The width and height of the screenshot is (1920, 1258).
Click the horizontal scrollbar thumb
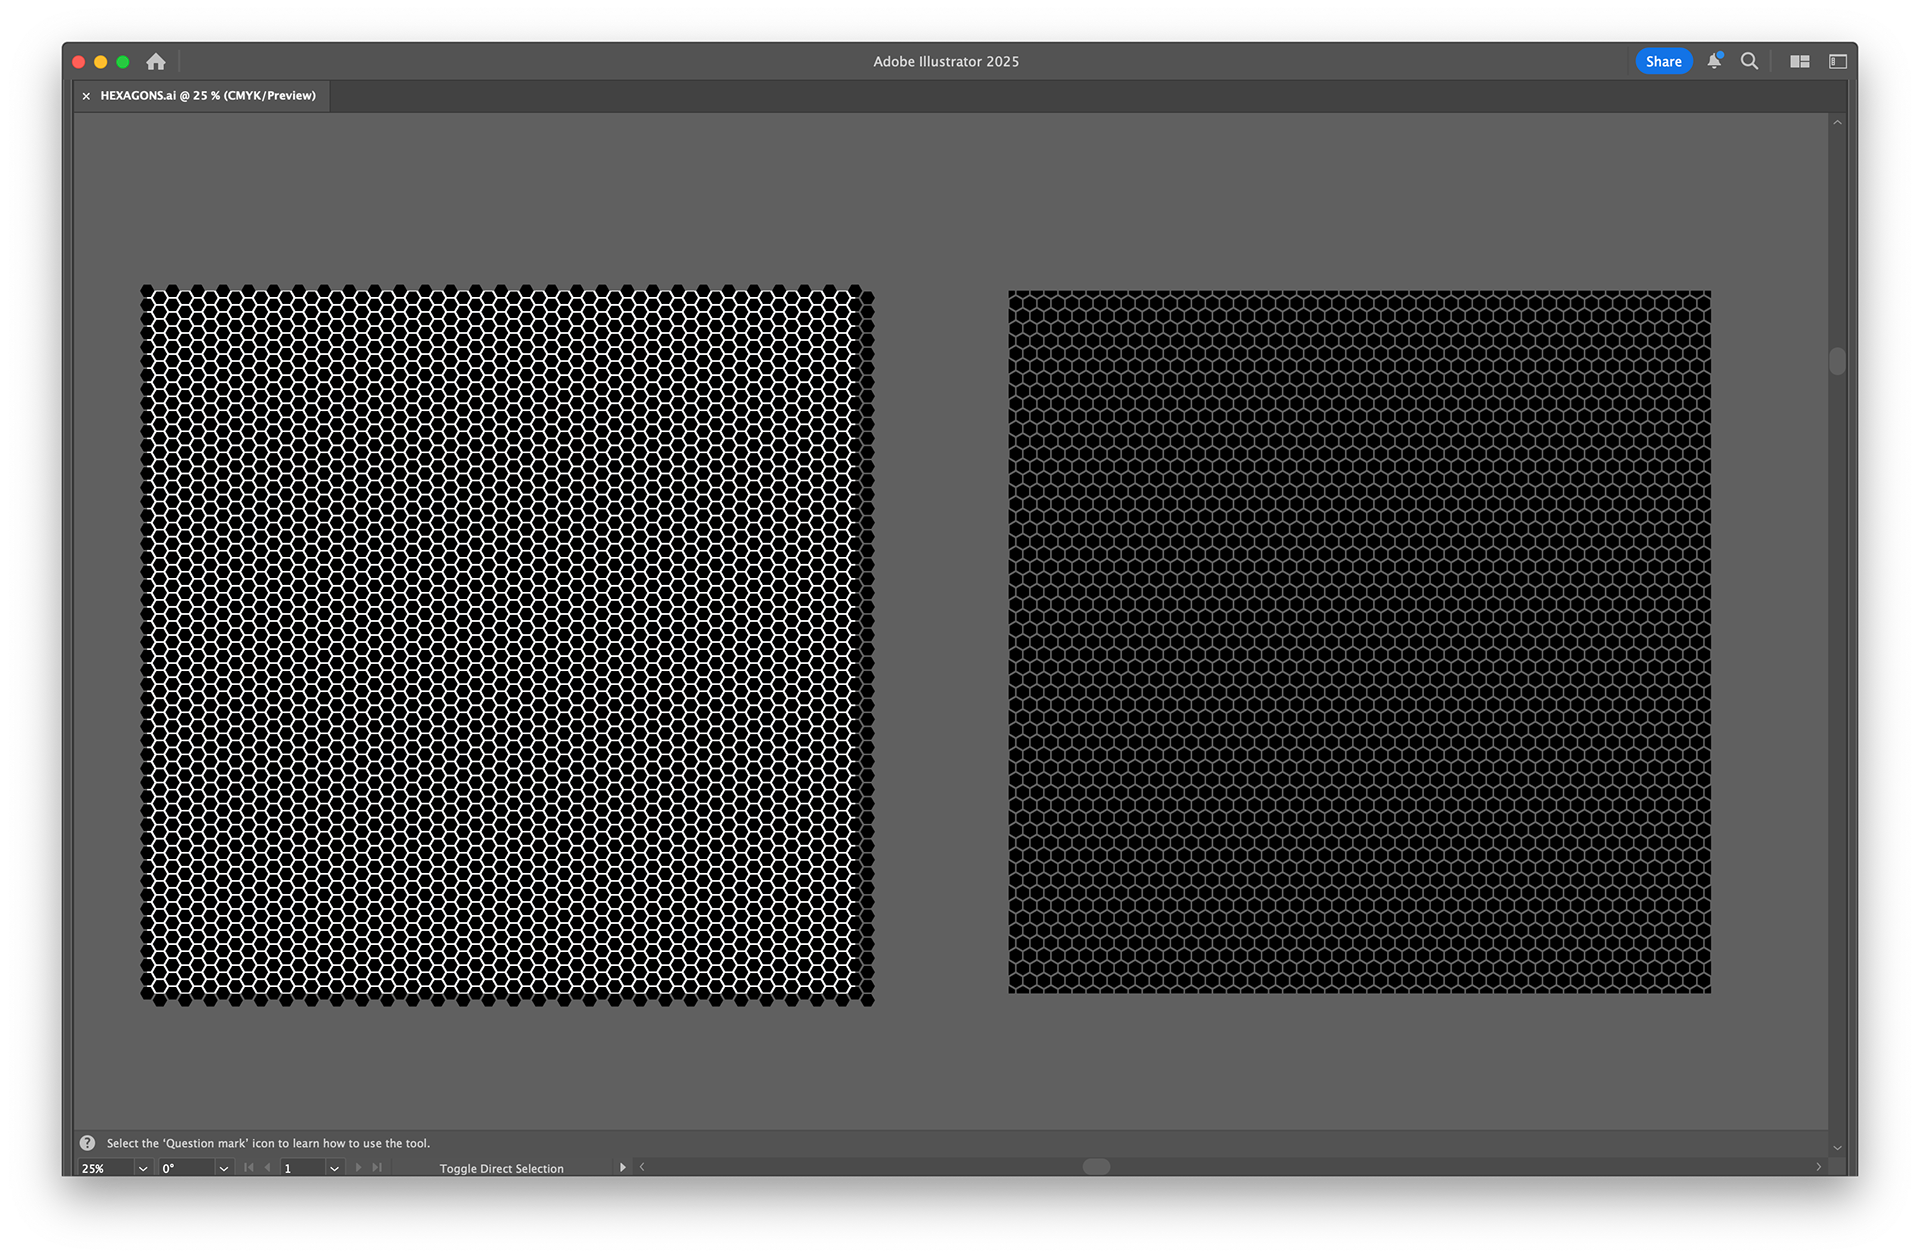click(x=1096, y=1166)
